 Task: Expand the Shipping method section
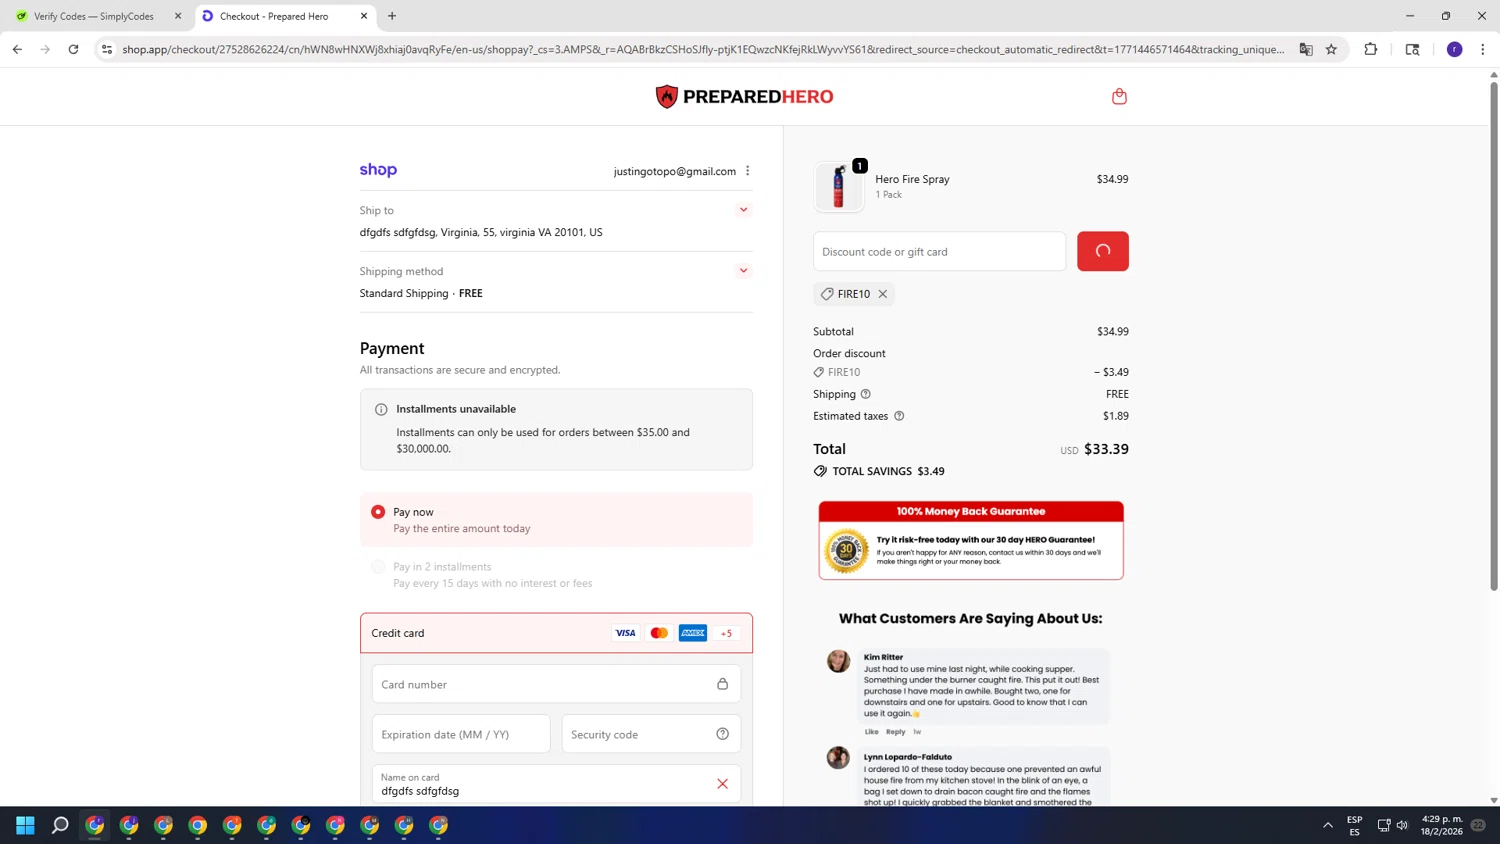pos(743,271)
